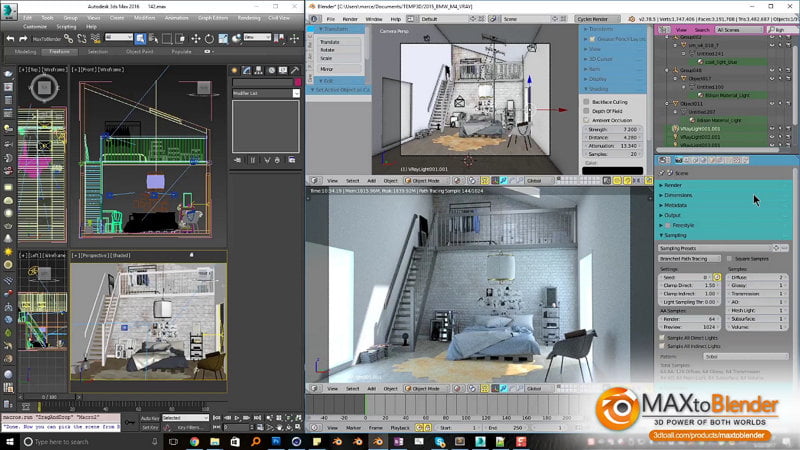This screenshot has height=450, width=800.
Task: Enable Sample All Direct Lights
Action: [662, 338]
